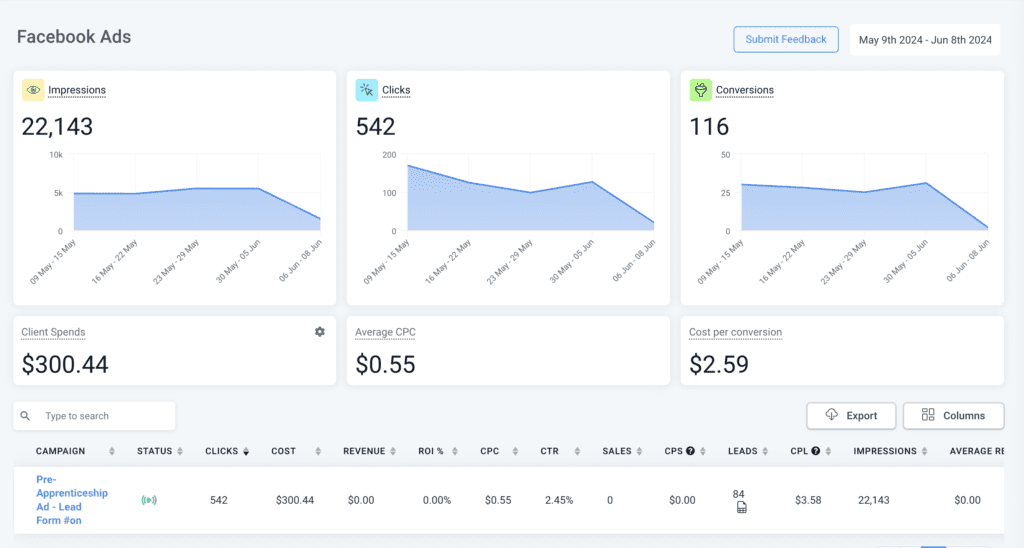Click the Submit Feedback button
The height and width of the screenshot is (548, 1024).
point(786,39)
